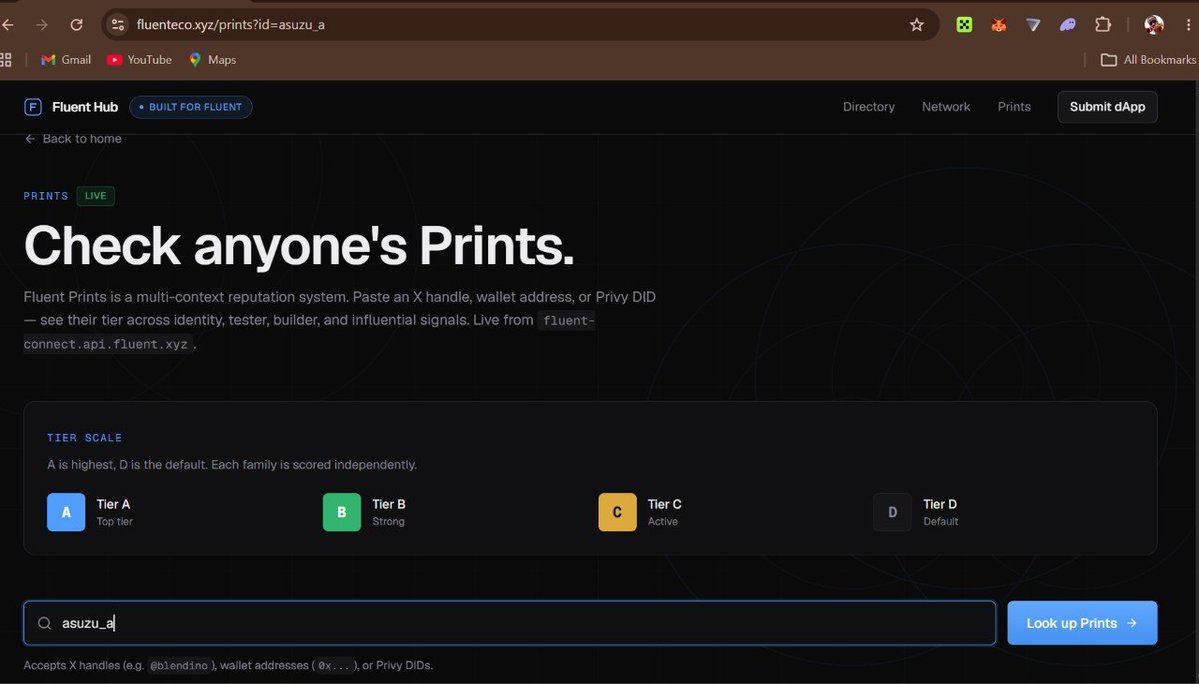Click the Fluent Hub logo icon
Image resolution: width=1199 pixels, height=684 pixels.
pyautogui.click(x=33, y=107)
